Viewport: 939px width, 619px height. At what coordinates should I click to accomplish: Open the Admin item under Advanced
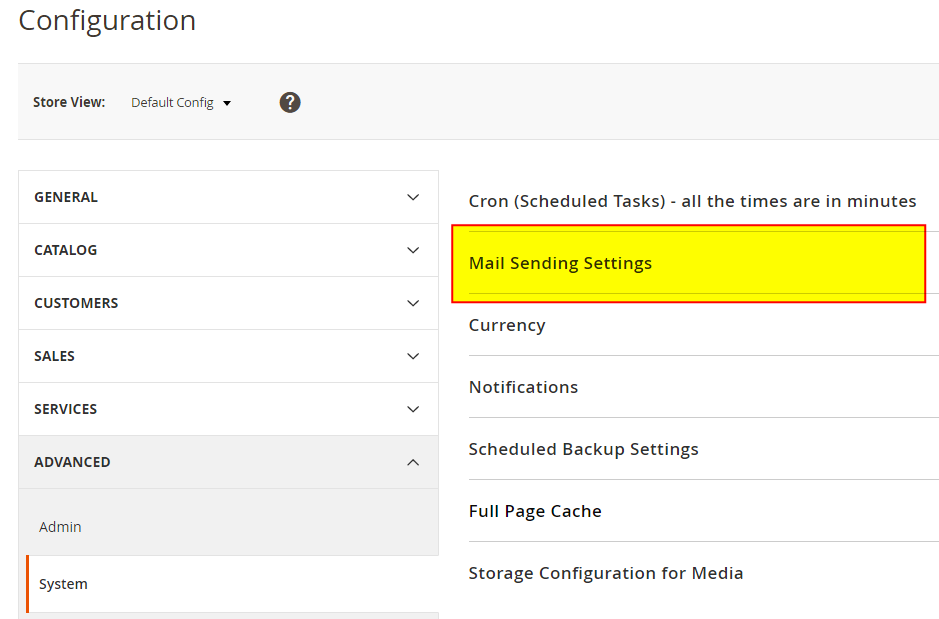click(x=60, y=527)
